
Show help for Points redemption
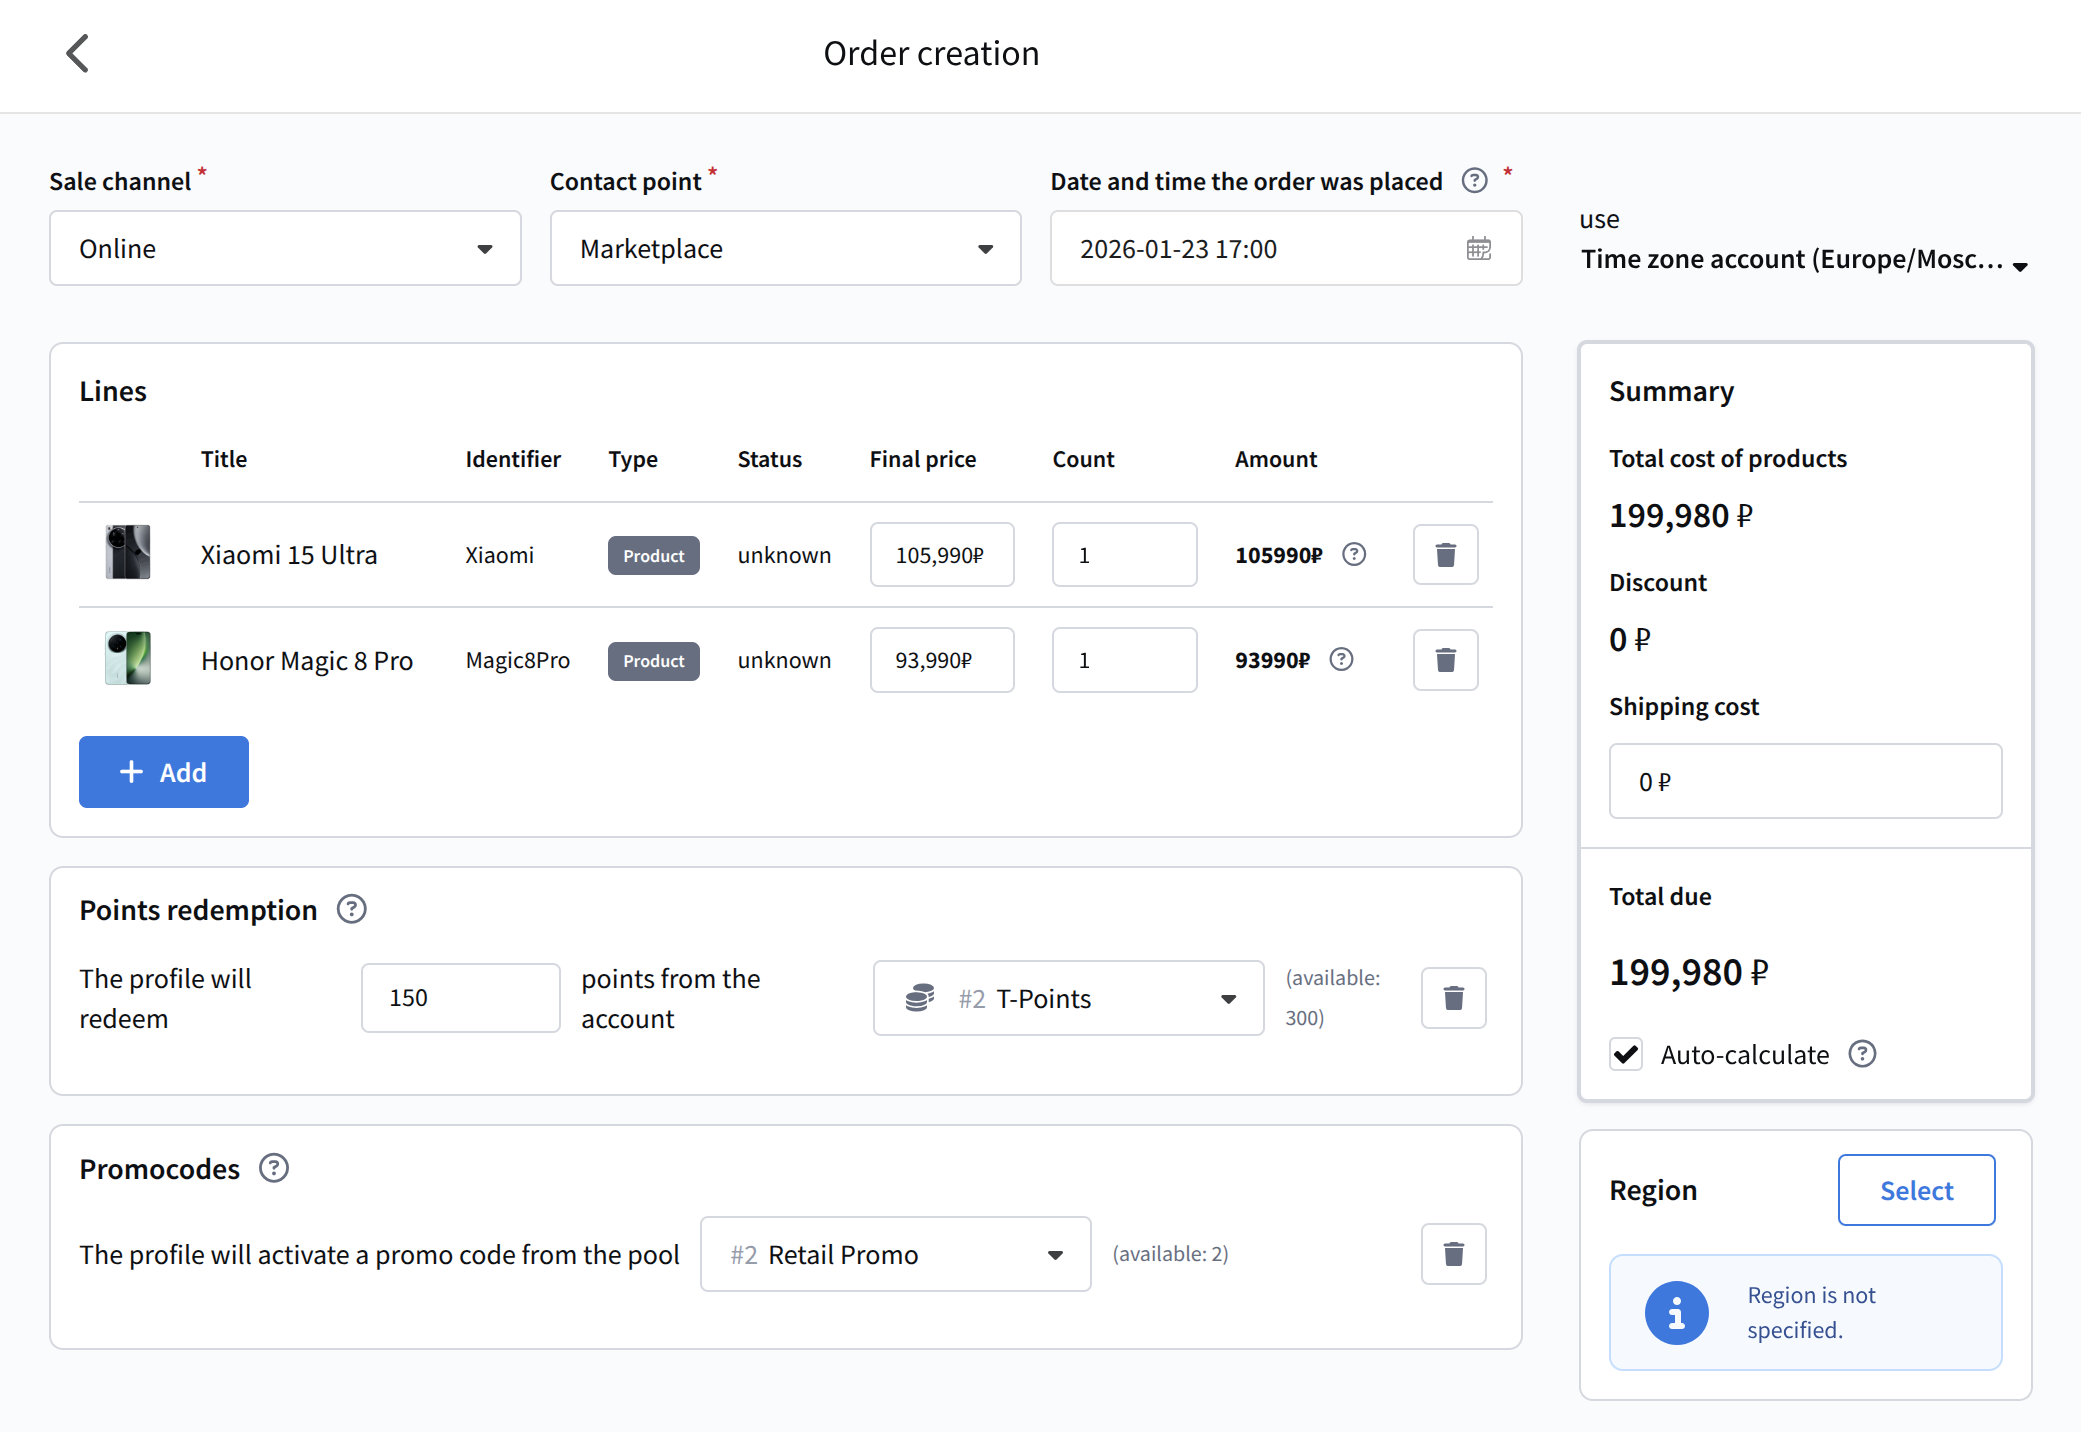pos(351,910)
